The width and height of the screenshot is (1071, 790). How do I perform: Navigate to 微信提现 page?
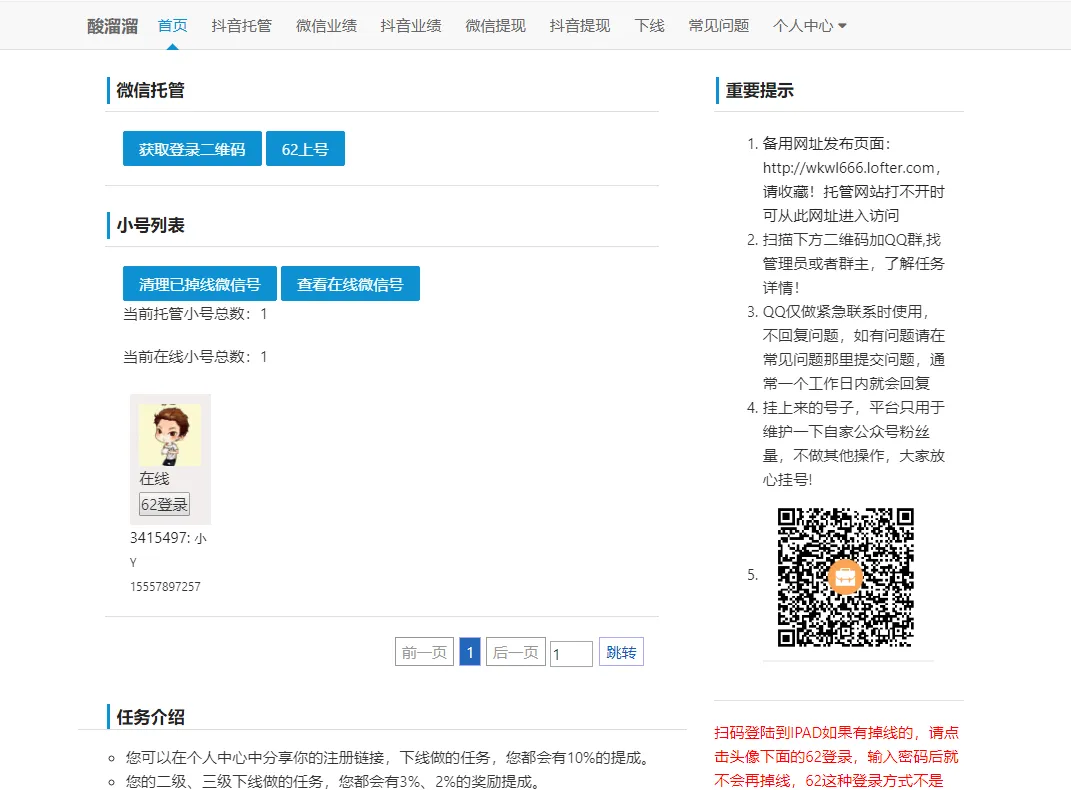(x=495, y=26)
